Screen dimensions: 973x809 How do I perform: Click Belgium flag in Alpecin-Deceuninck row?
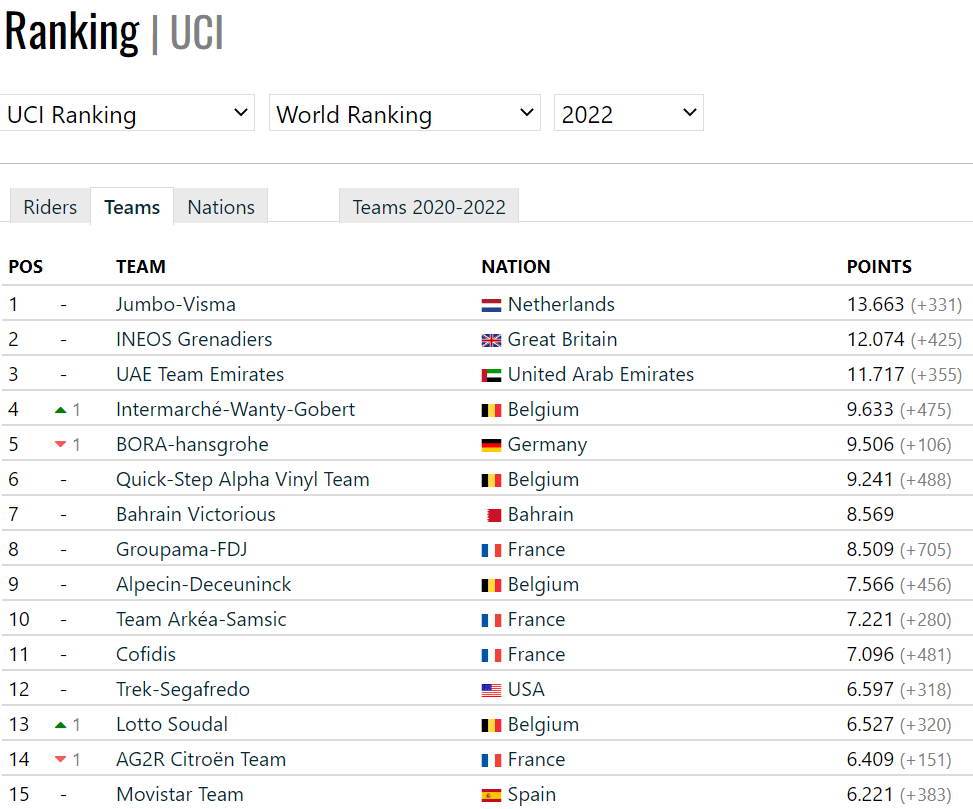coord(491,586)
